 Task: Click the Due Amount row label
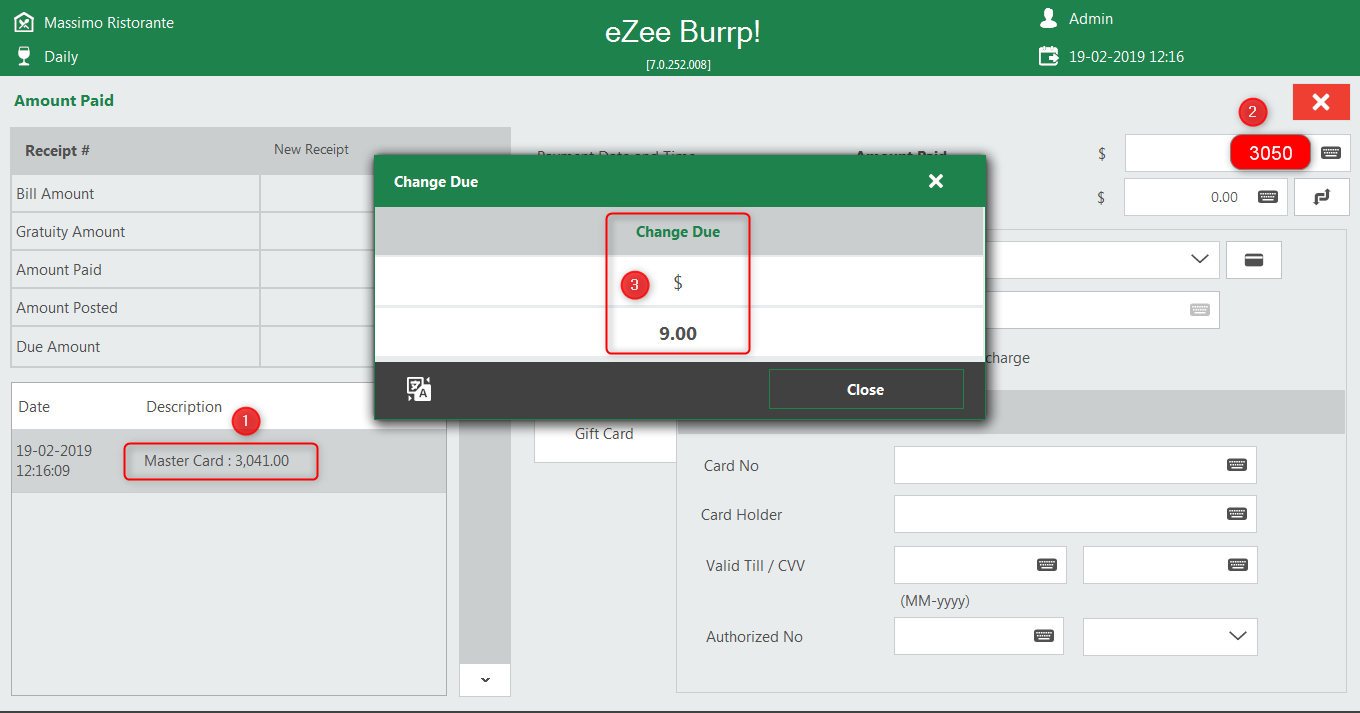pos(58,347)
